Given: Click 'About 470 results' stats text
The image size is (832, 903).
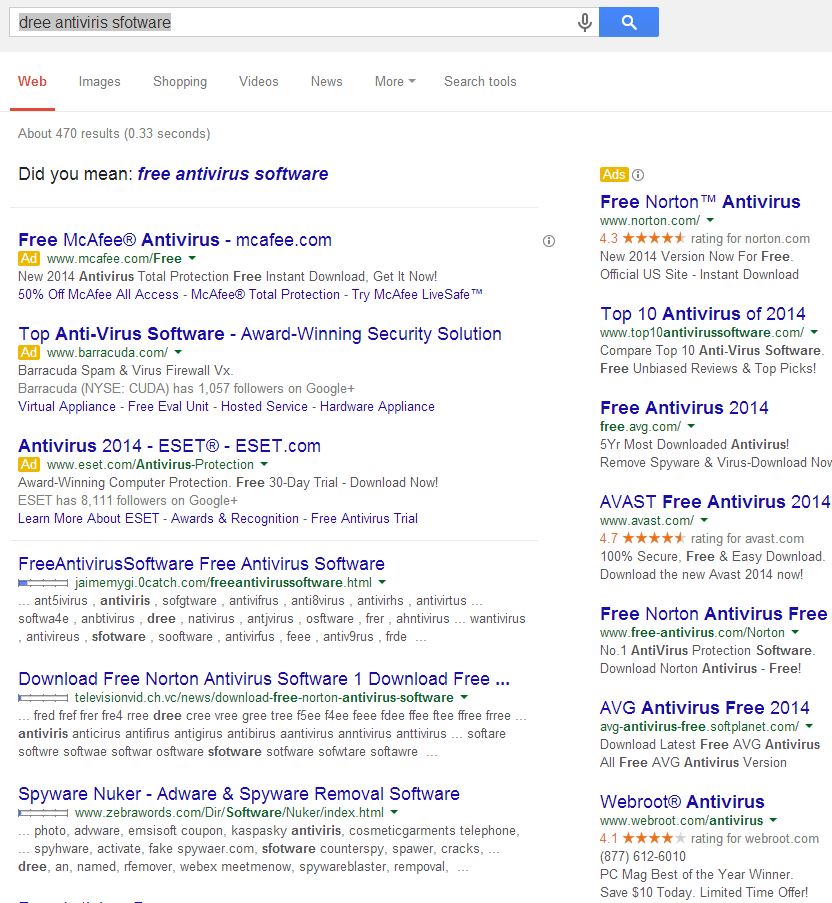Looking at the screenshot, I should (x=114, y=134).
